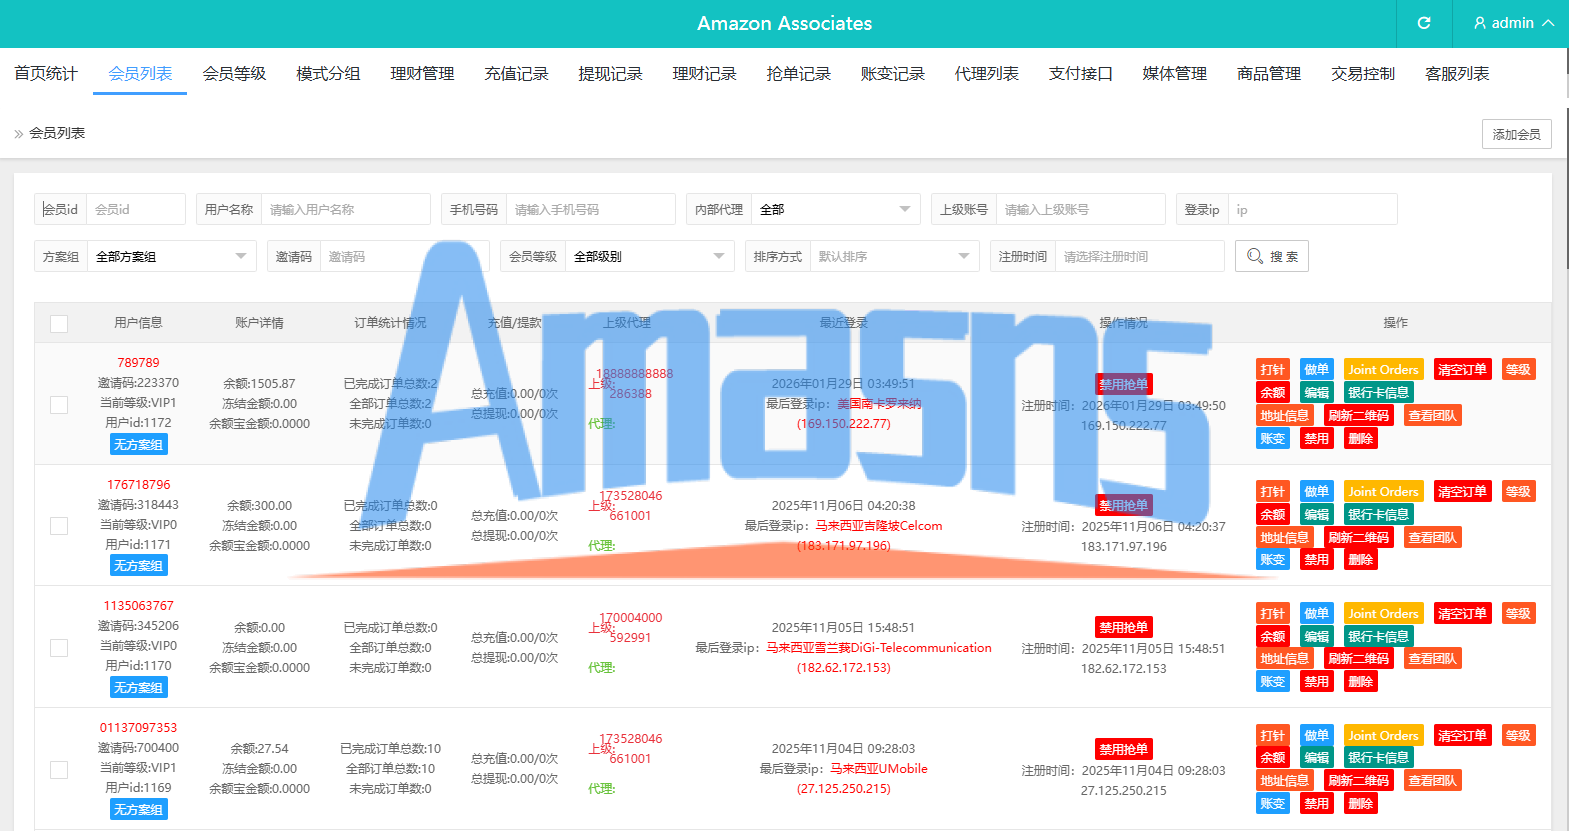Click the 用户名称 input field
Screen dimensions: 1569x831
[346, 209]
